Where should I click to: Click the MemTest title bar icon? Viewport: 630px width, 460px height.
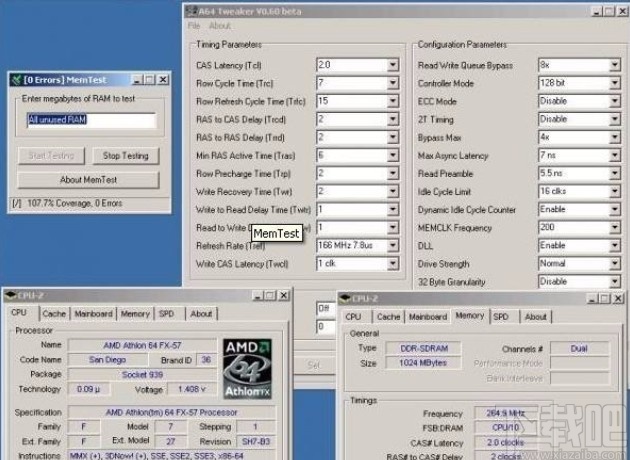click(x=16, y=80)
